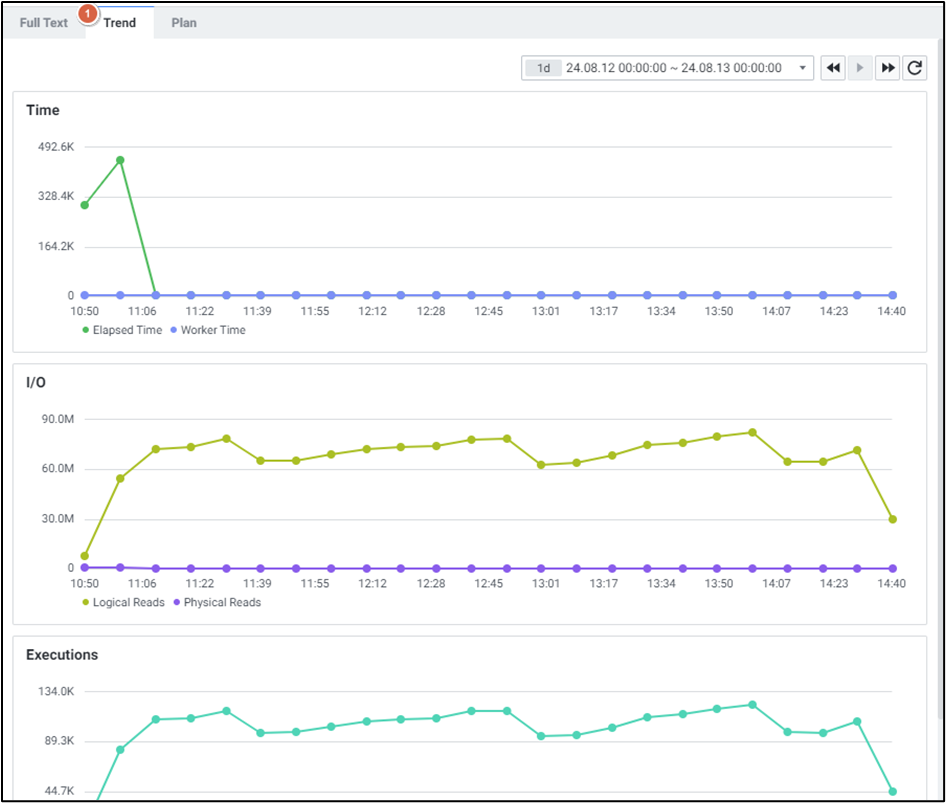This screenshot has width=946, height=803.
Task: Hide Logical Reads series via legend
Action: tap(123, 603)
